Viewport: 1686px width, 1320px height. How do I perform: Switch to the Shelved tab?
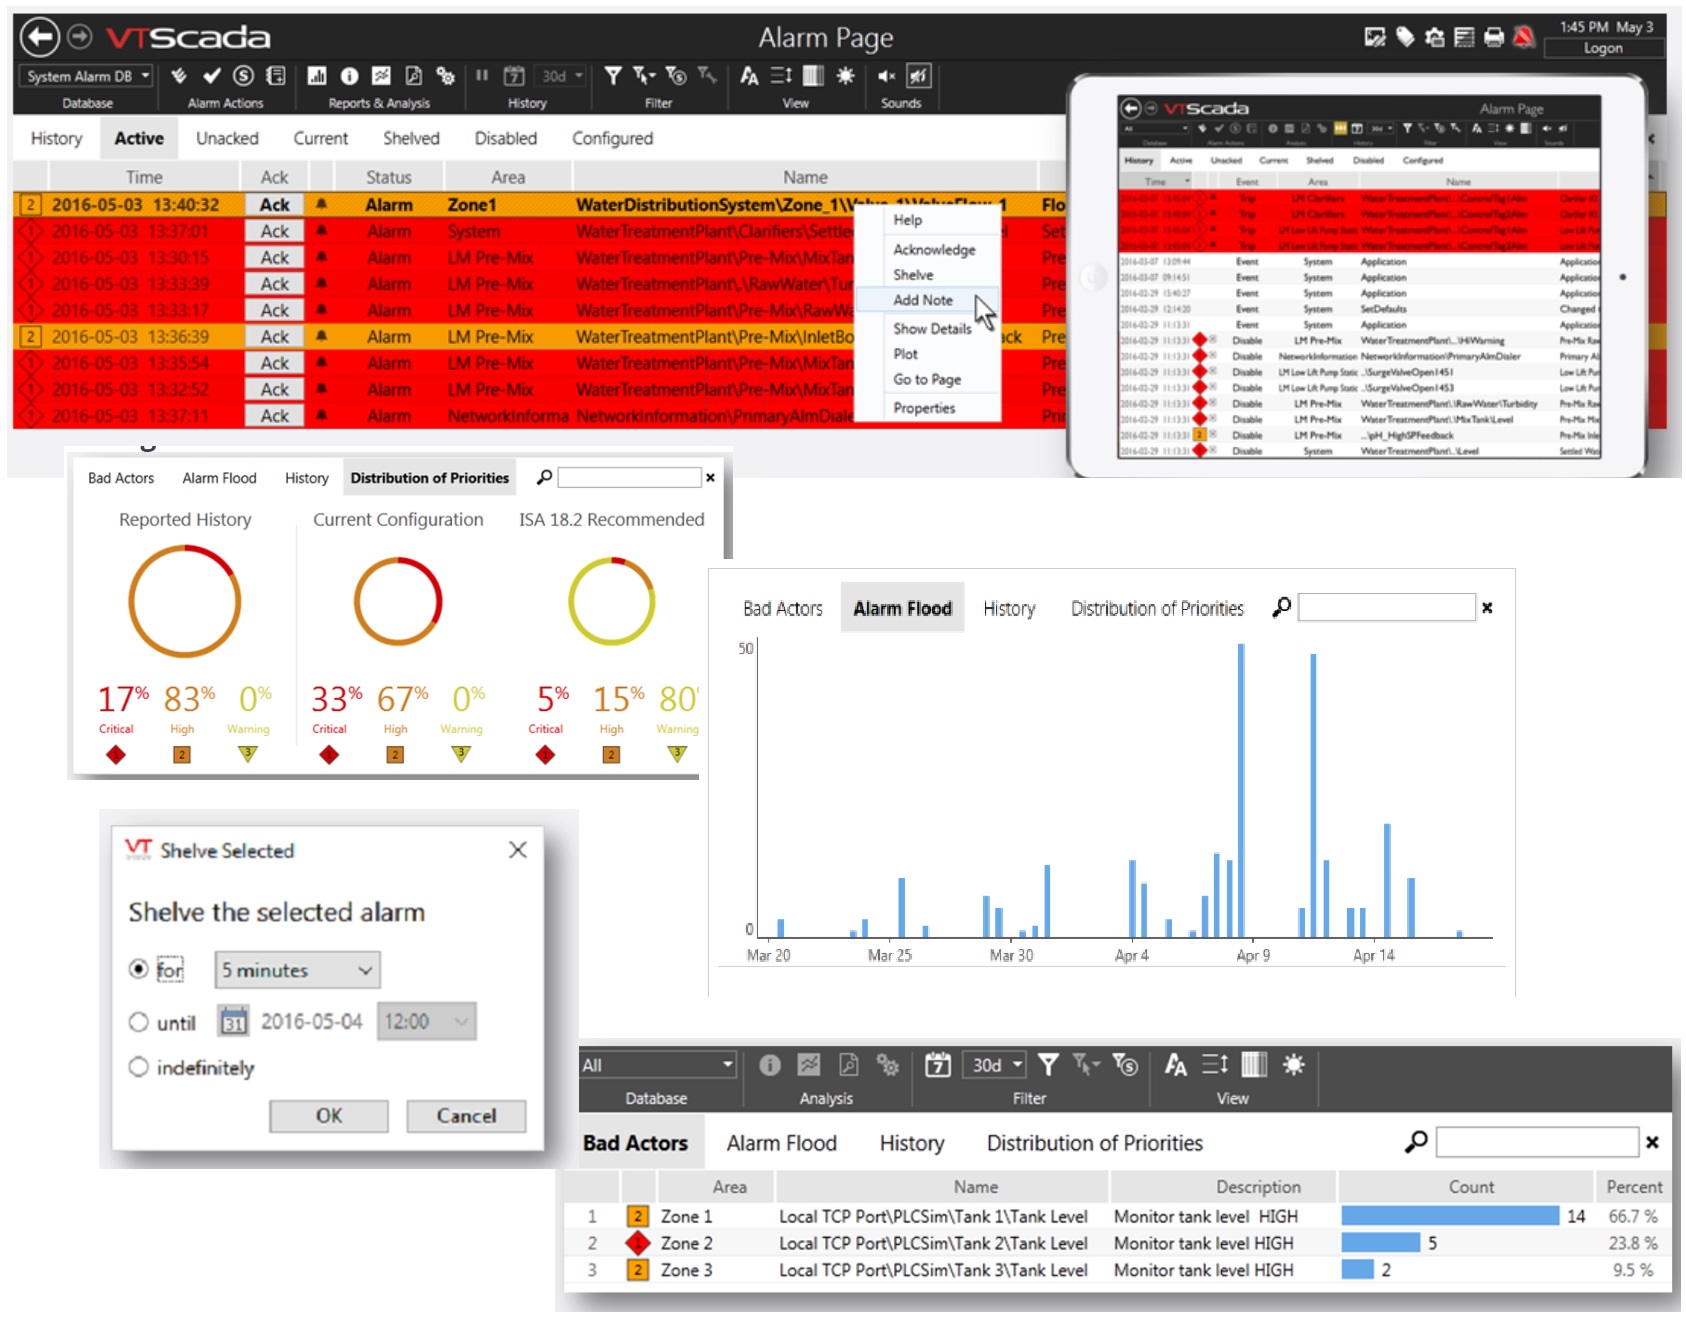[411, 138]
